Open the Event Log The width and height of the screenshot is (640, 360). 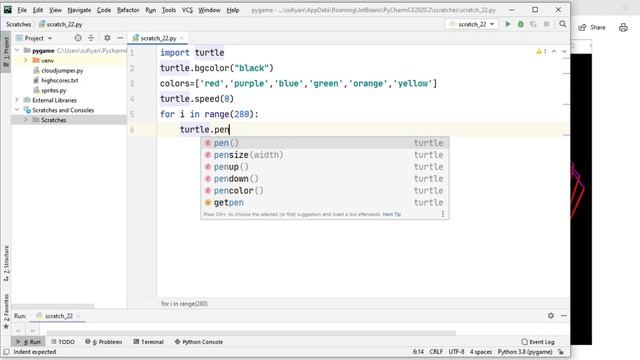point(538,342)
